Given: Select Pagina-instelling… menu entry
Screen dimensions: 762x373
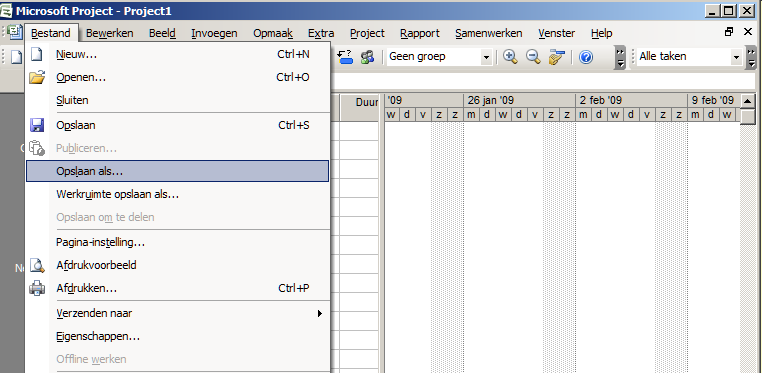Looking at the screenshot, I should pos(101,242).
